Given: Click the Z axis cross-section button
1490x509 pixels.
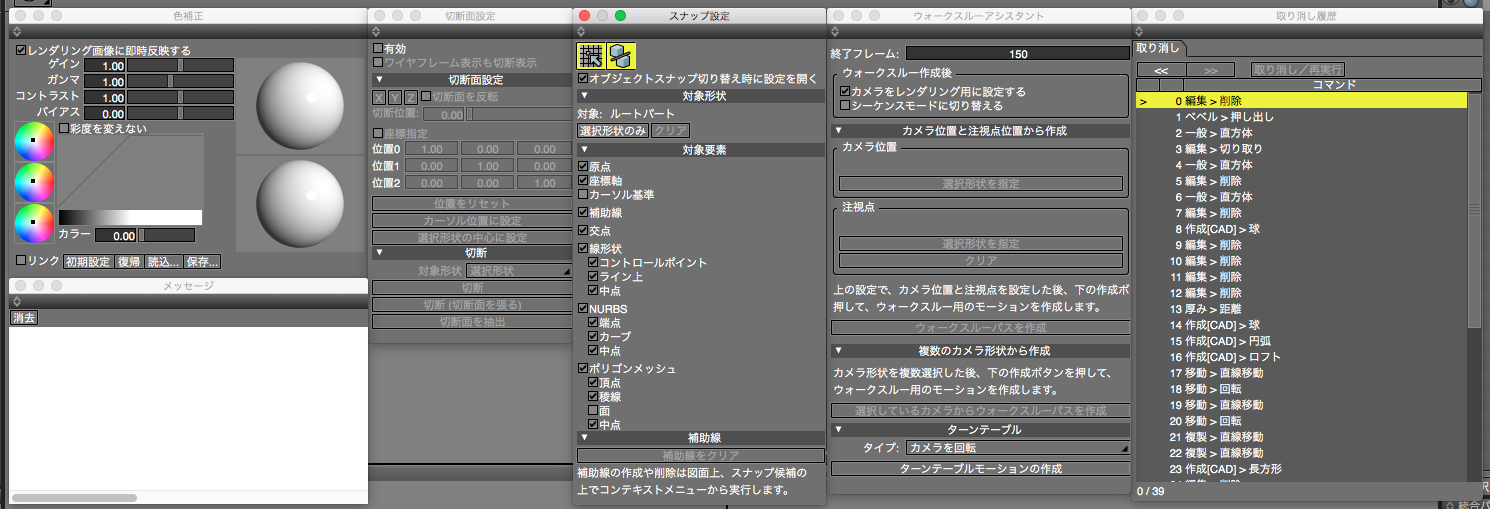Looking at the screenshot, I should pyautogui.click(x=410, y=97).
